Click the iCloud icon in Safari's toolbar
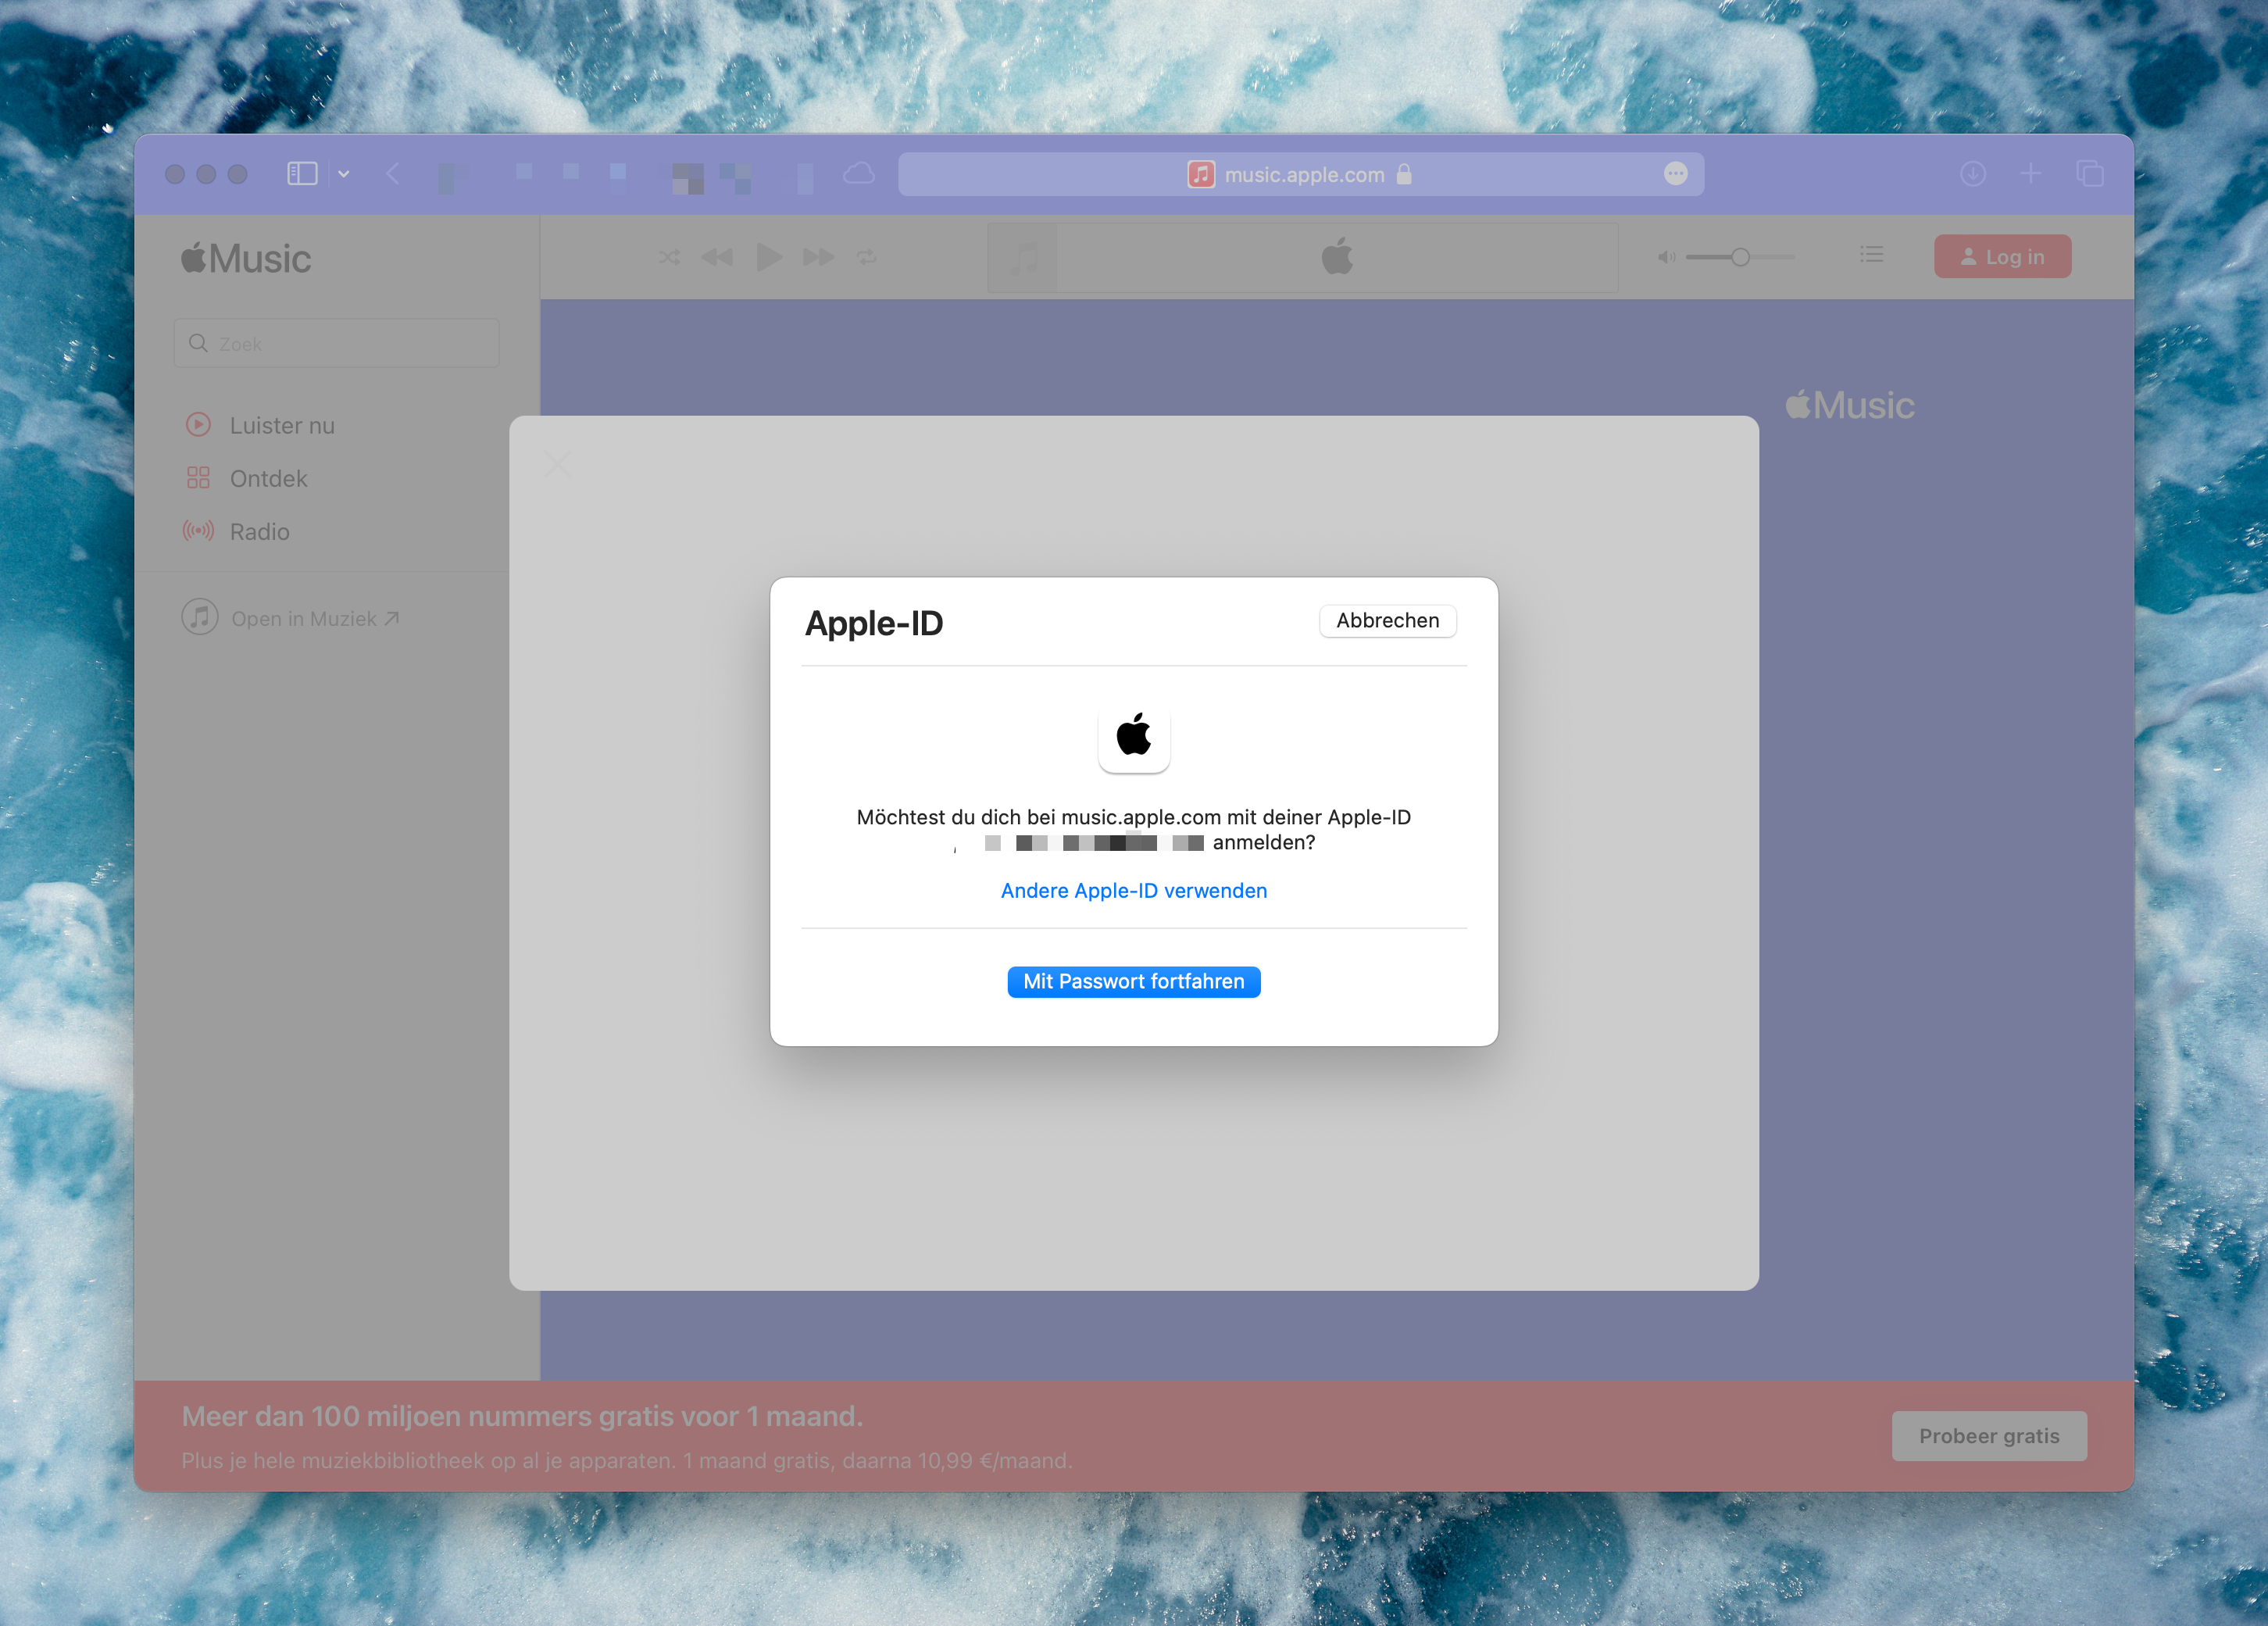Viewport: 2268px width, 1626px height. [x=858, y=173]
